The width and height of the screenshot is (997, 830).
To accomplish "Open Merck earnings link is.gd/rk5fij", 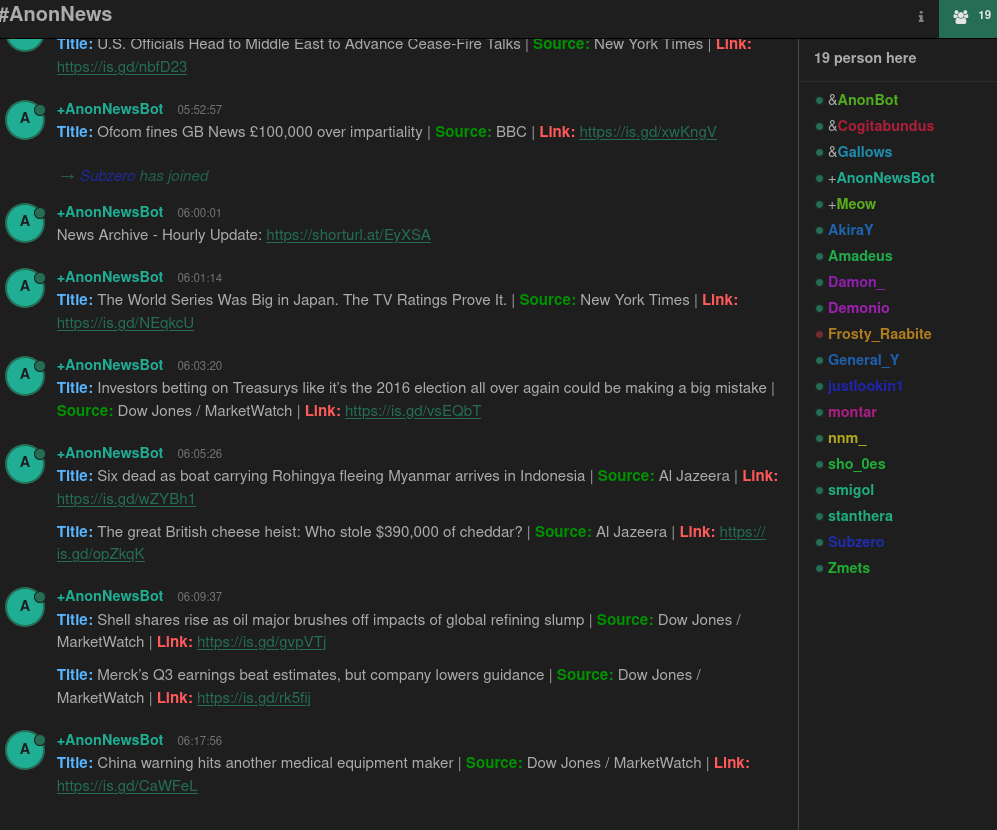I will click(x=254, y=698).
